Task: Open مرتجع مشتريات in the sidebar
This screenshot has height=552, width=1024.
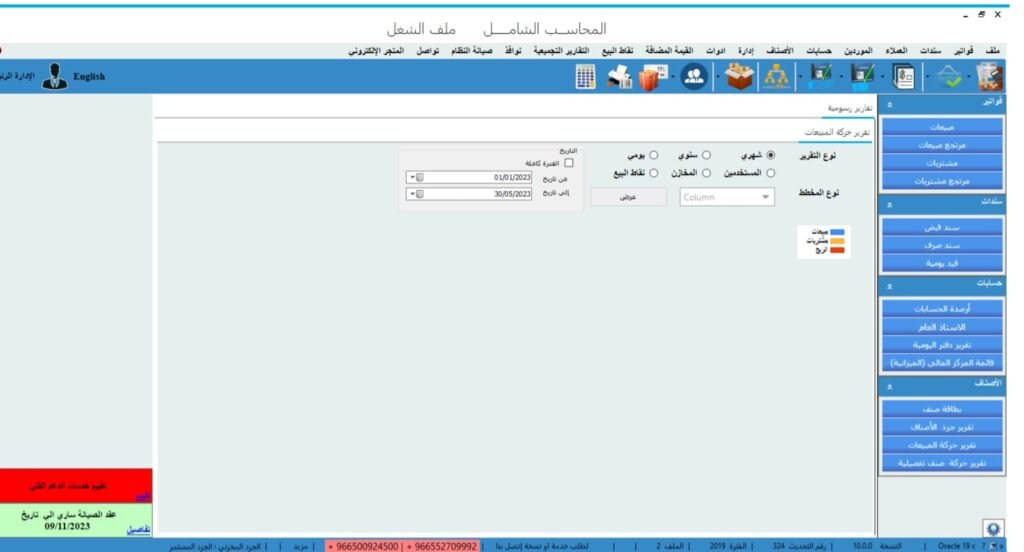Action: click(x=942, y=181)
